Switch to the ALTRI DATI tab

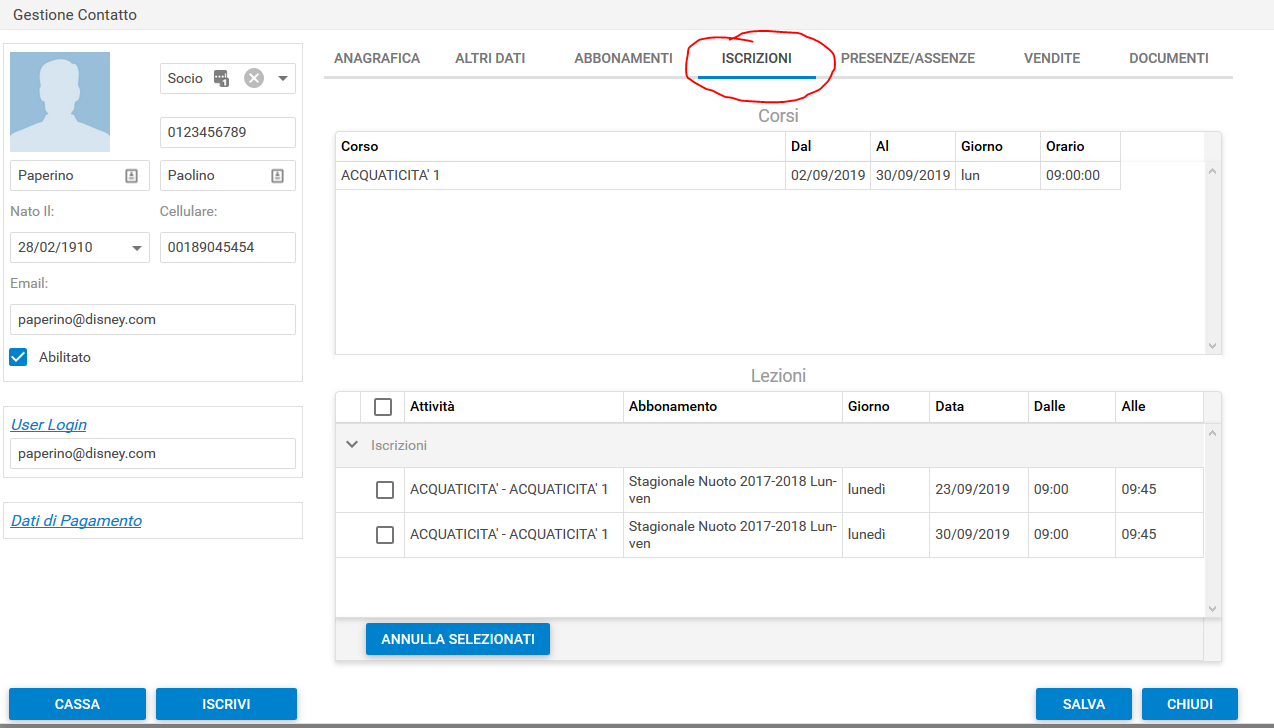(x=490, y=58)
